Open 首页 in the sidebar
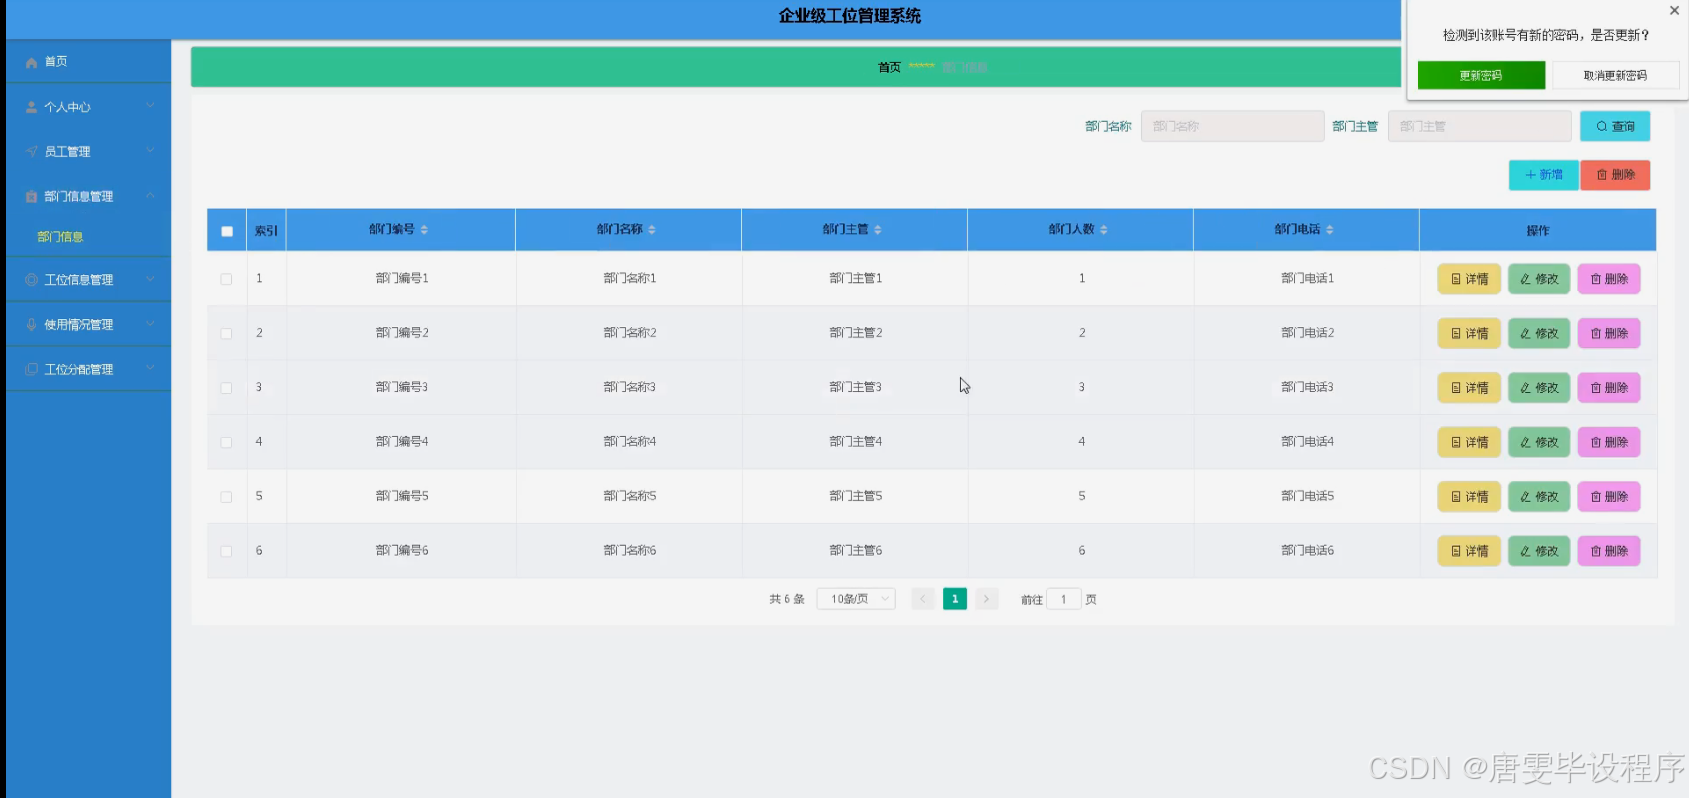This screenshot has width=1689, height=798. (x=88, y=62)
